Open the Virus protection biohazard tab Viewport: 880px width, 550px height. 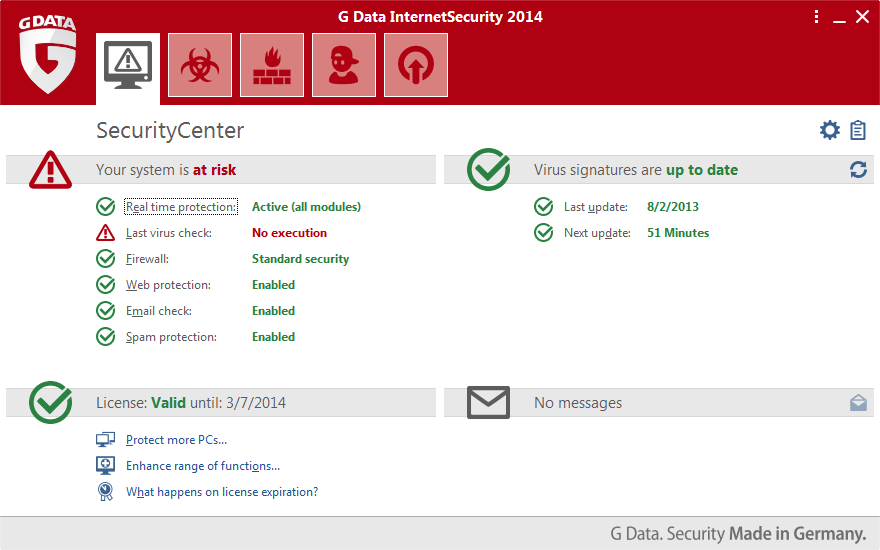tap(200, 65)
